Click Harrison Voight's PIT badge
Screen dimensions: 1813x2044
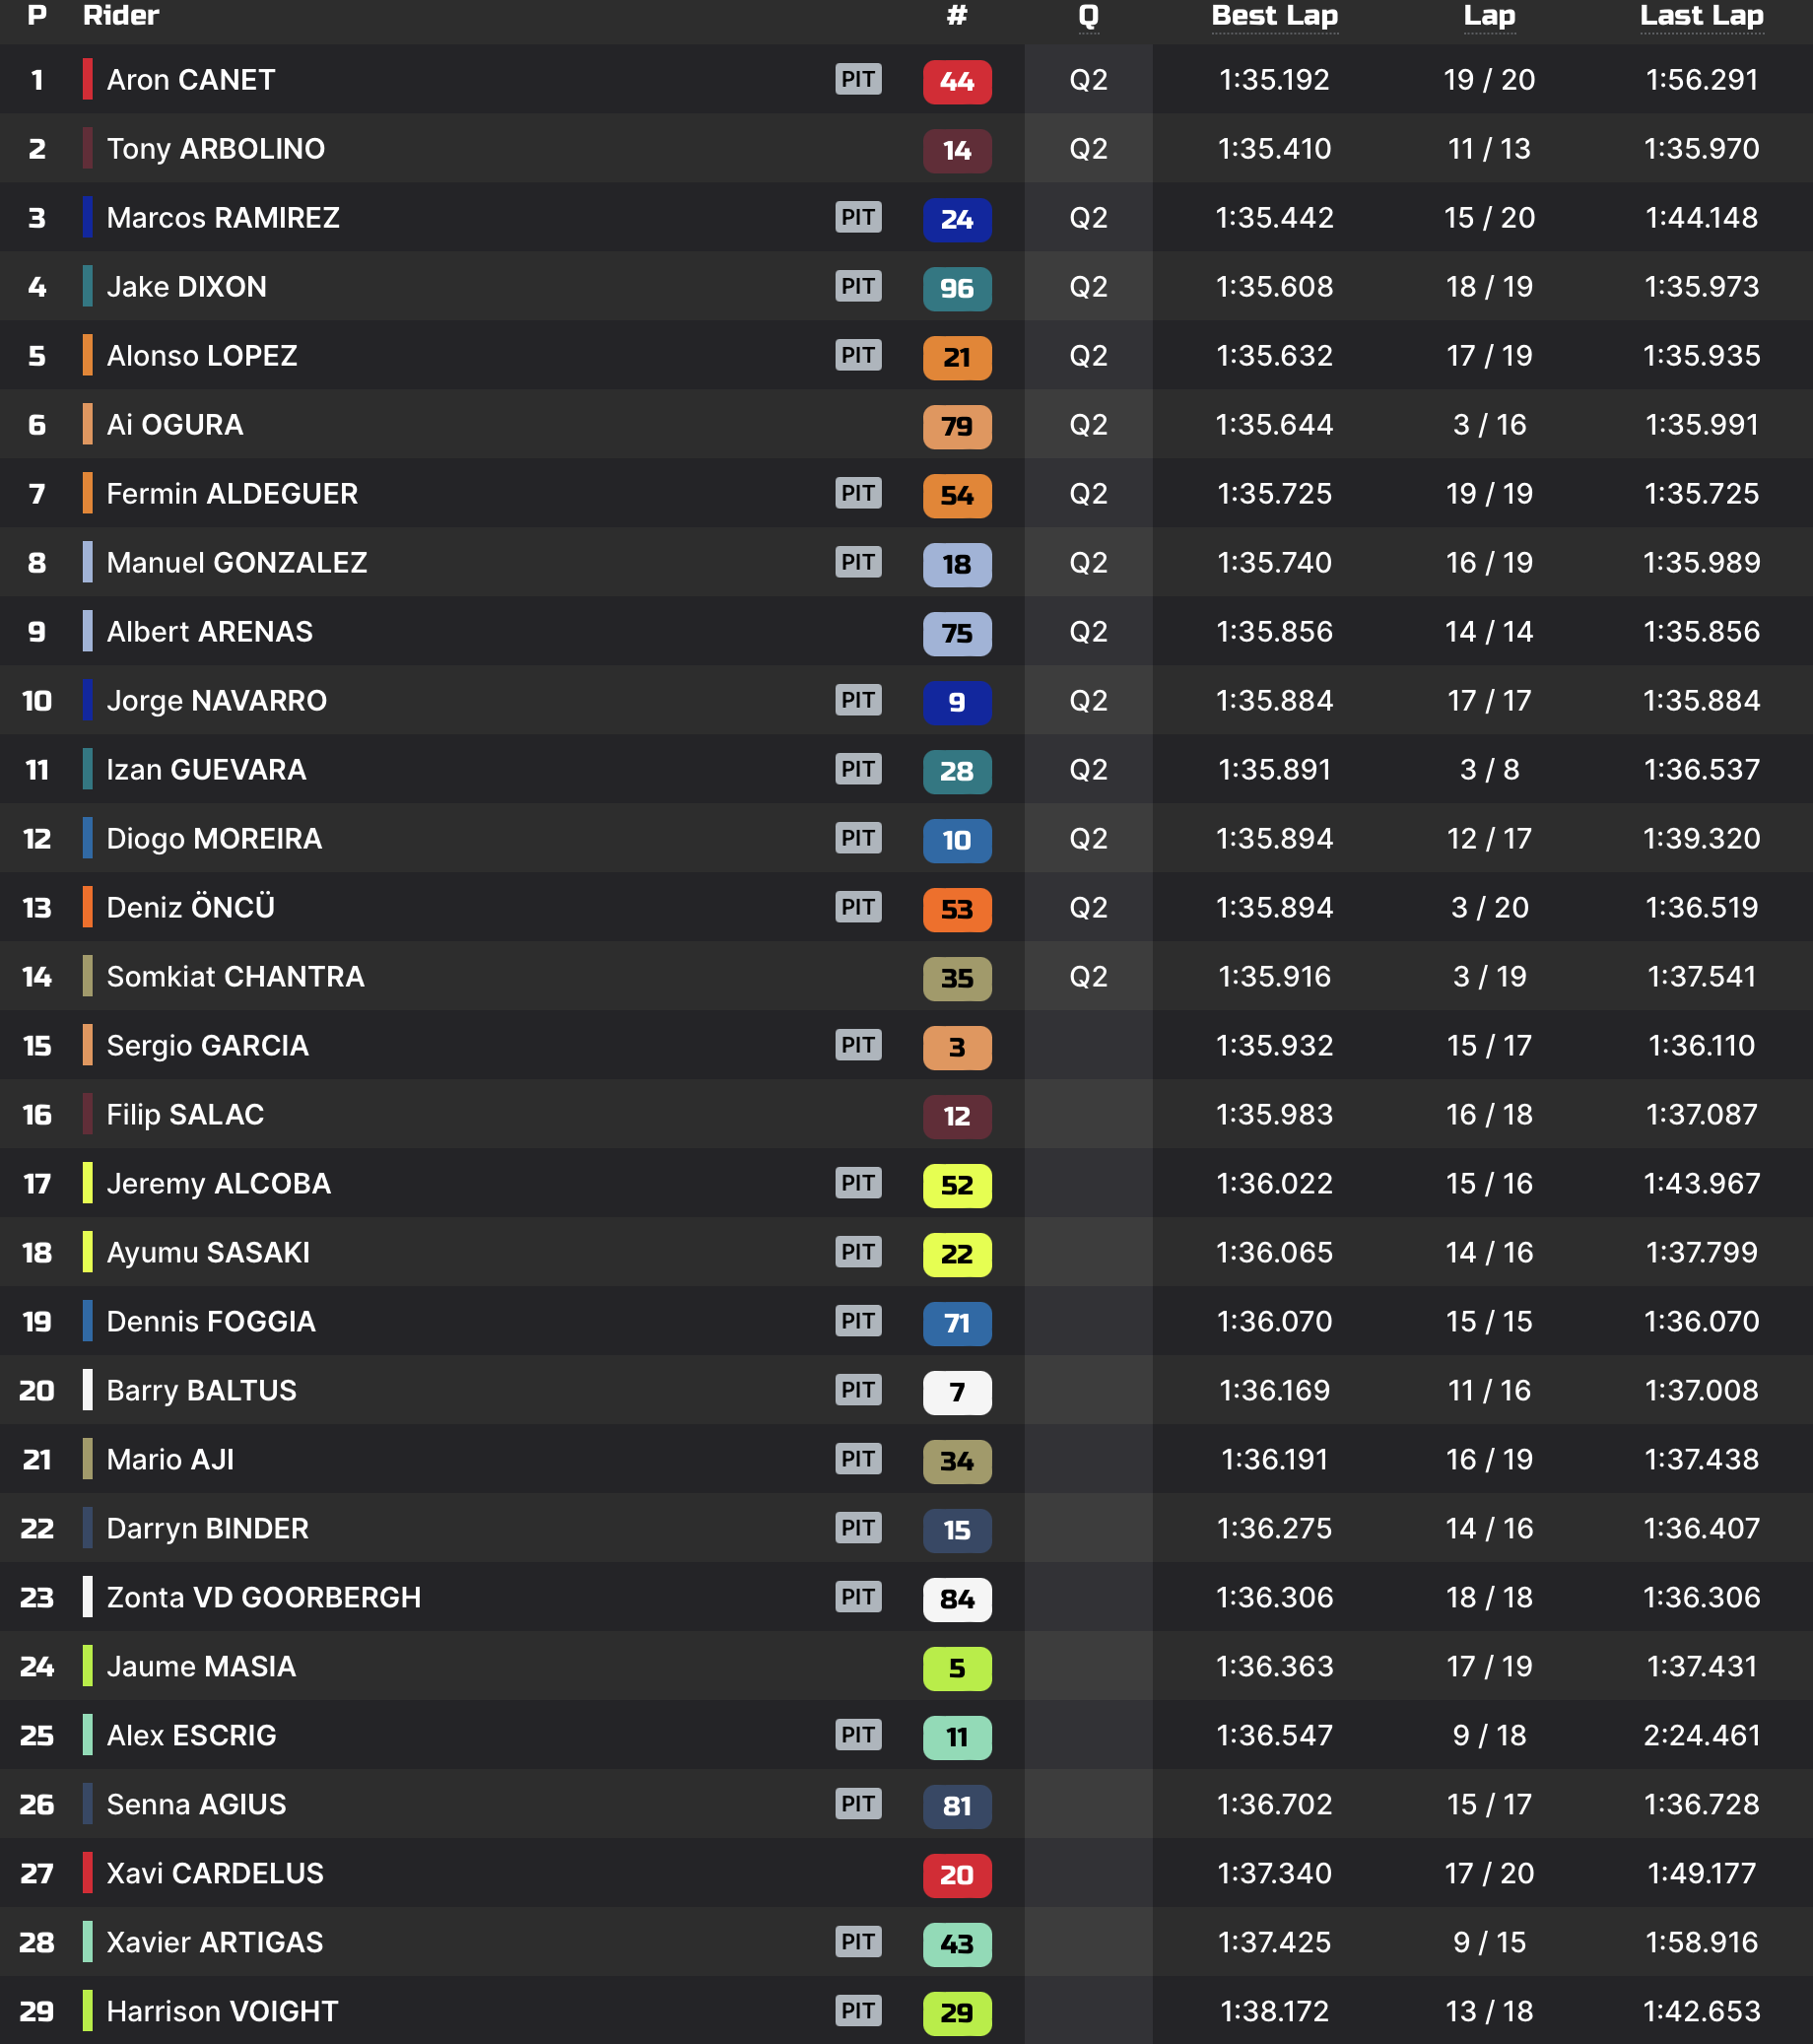857,2010
